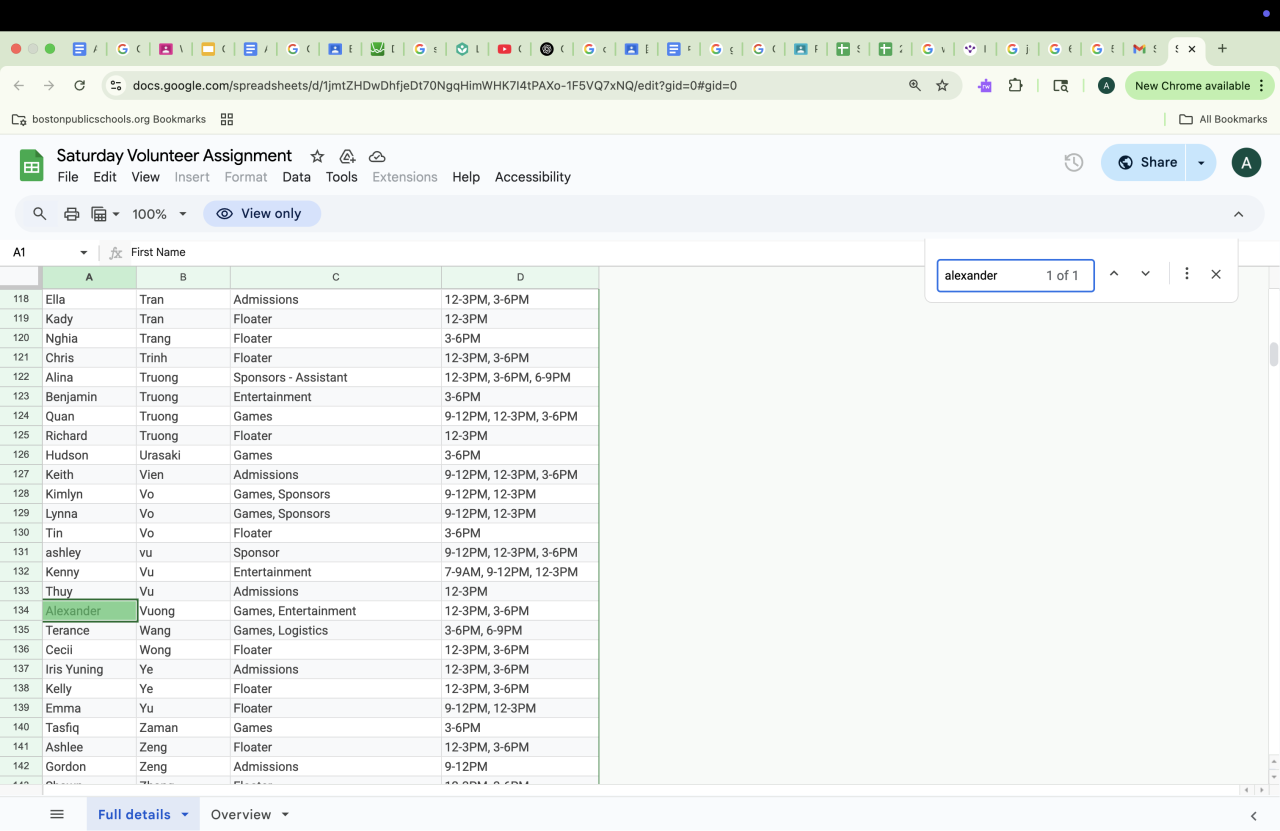Expand the Share button dropdown arrow
This screenshot has width=1280, height=831.
tap(1201, 162)
